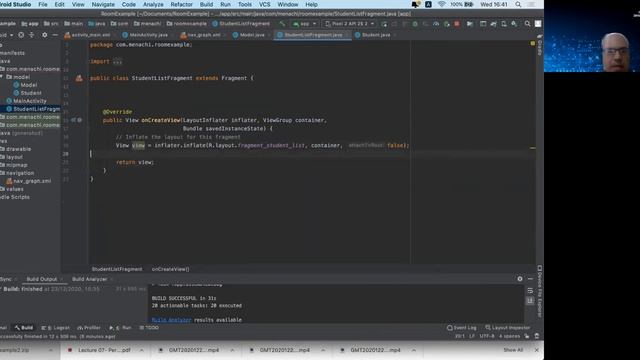Click the override gutter icon beside onCreateView
Viewport: 640px width, 360px height.
click(x=76, y=120)
